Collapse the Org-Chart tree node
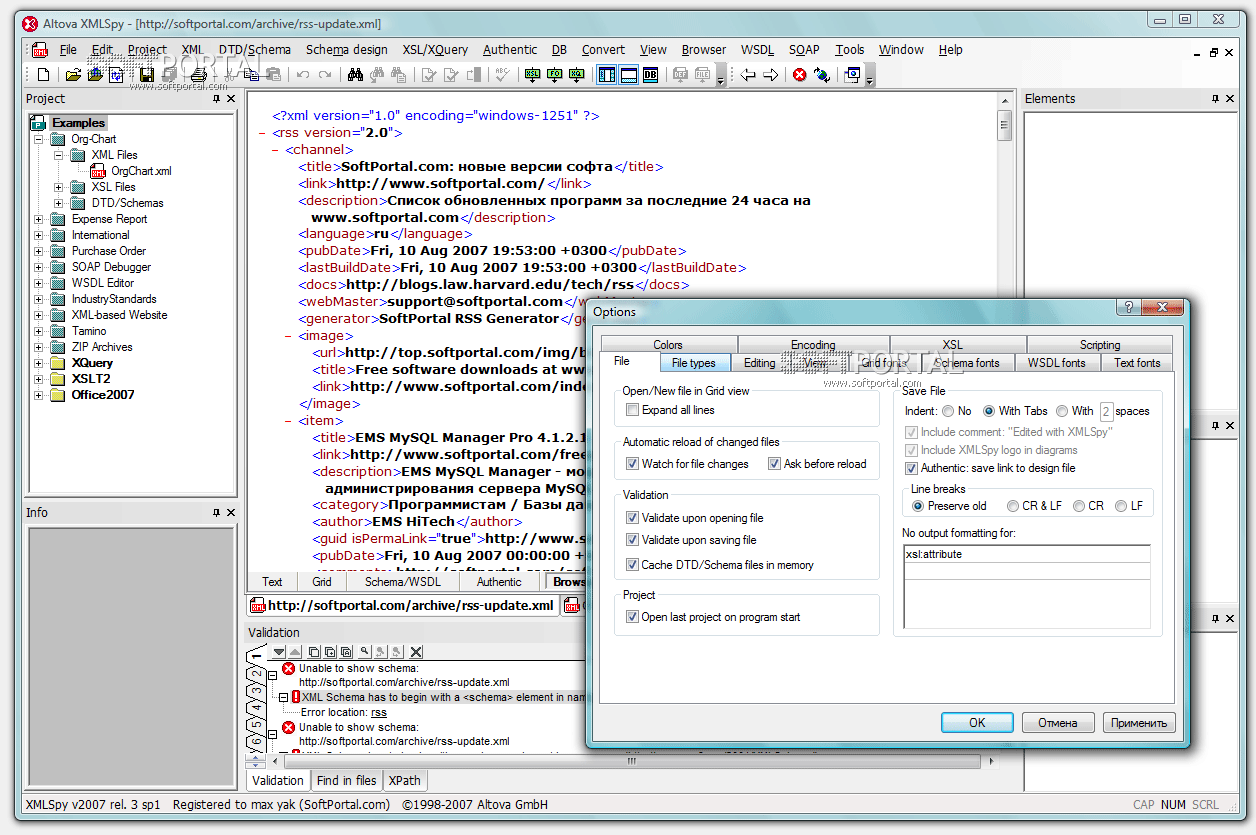1256x835 pixels. click(39, 139)
